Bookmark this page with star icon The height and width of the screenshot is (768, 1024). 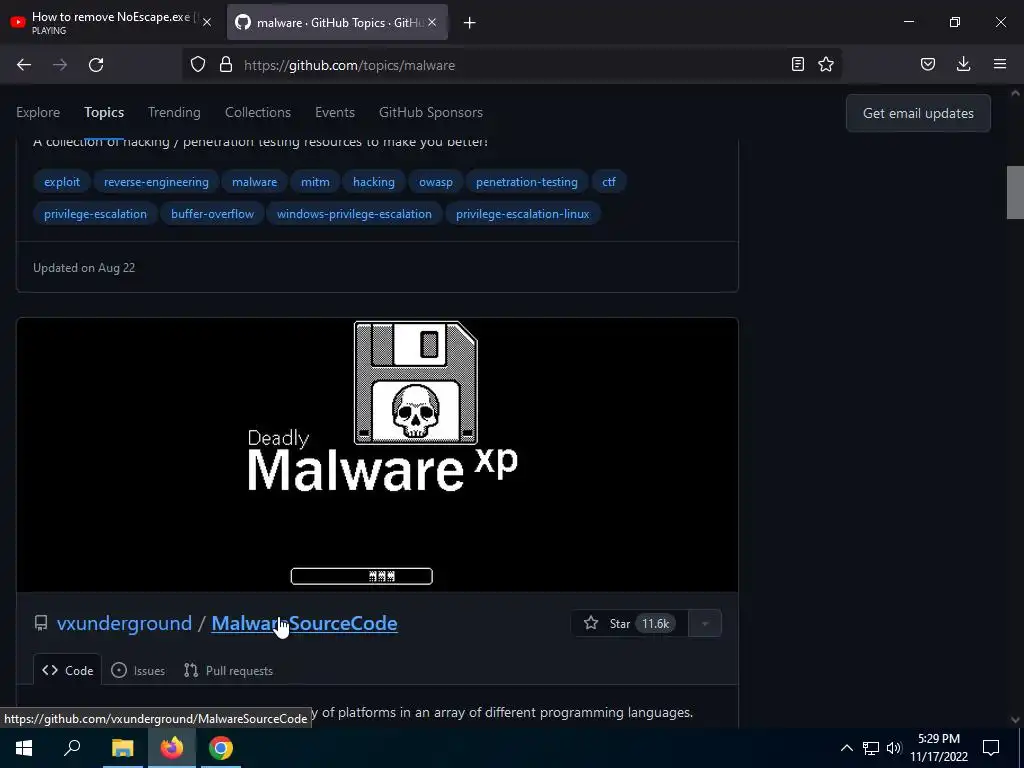826,65
